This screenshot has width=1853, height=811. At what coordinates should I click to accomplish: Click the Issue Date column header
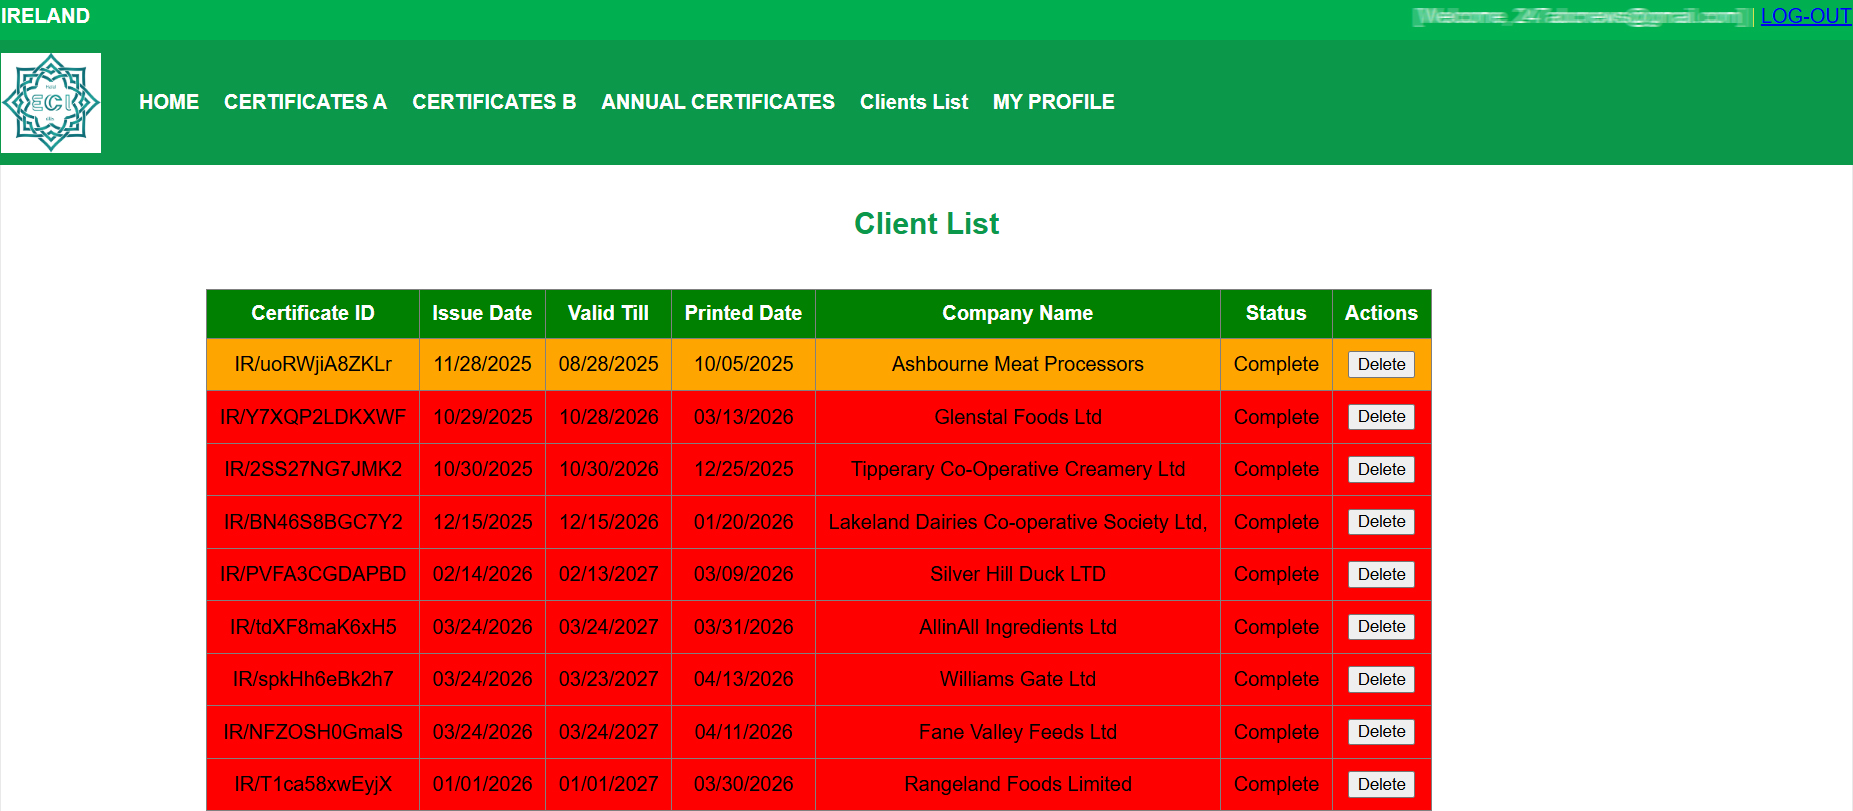pyautogui.click(x=482, y=313)
